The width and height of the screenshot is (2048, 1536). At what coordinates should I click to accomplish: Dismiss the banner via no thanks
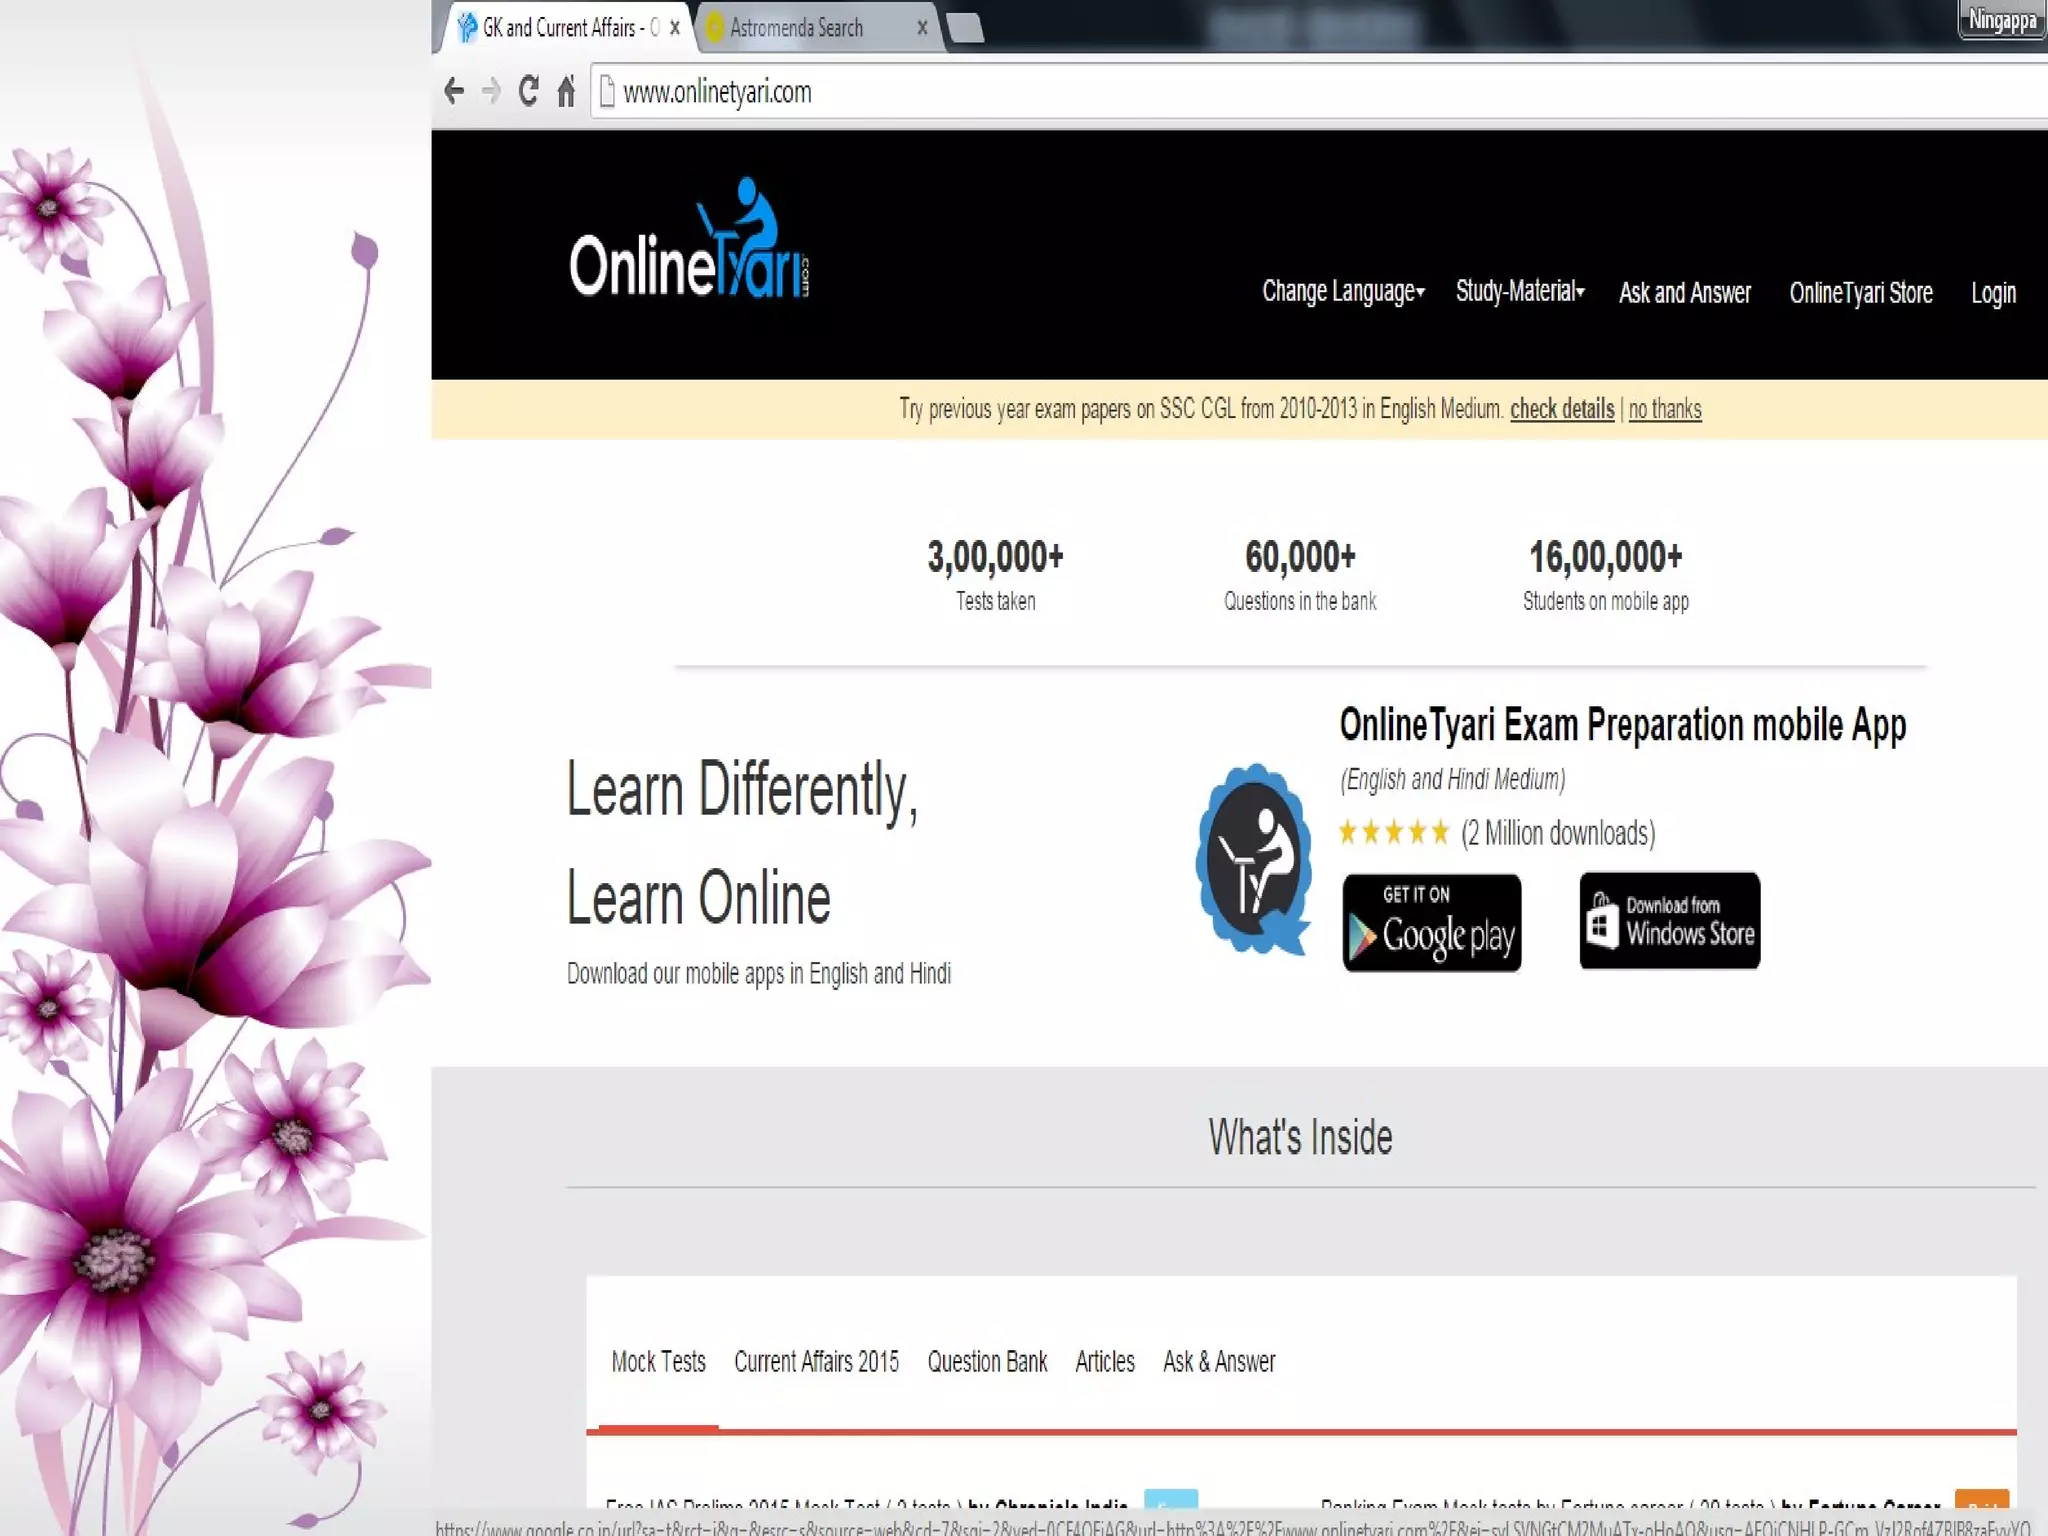(x=1664, y=409)
